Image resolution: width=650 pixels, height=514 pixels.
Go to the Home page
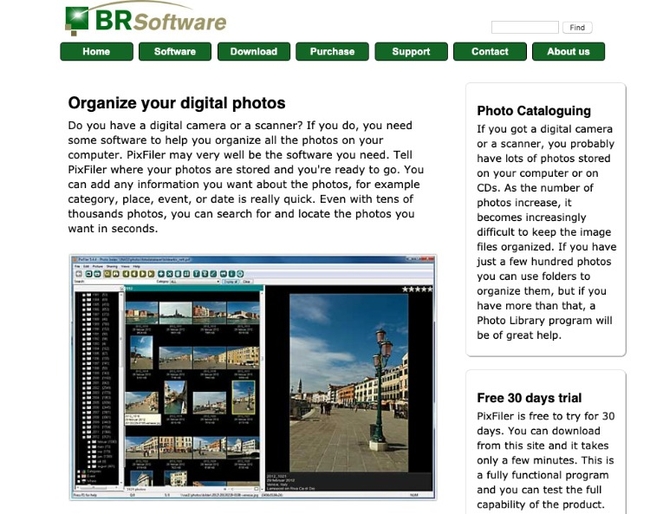[97, 51]
